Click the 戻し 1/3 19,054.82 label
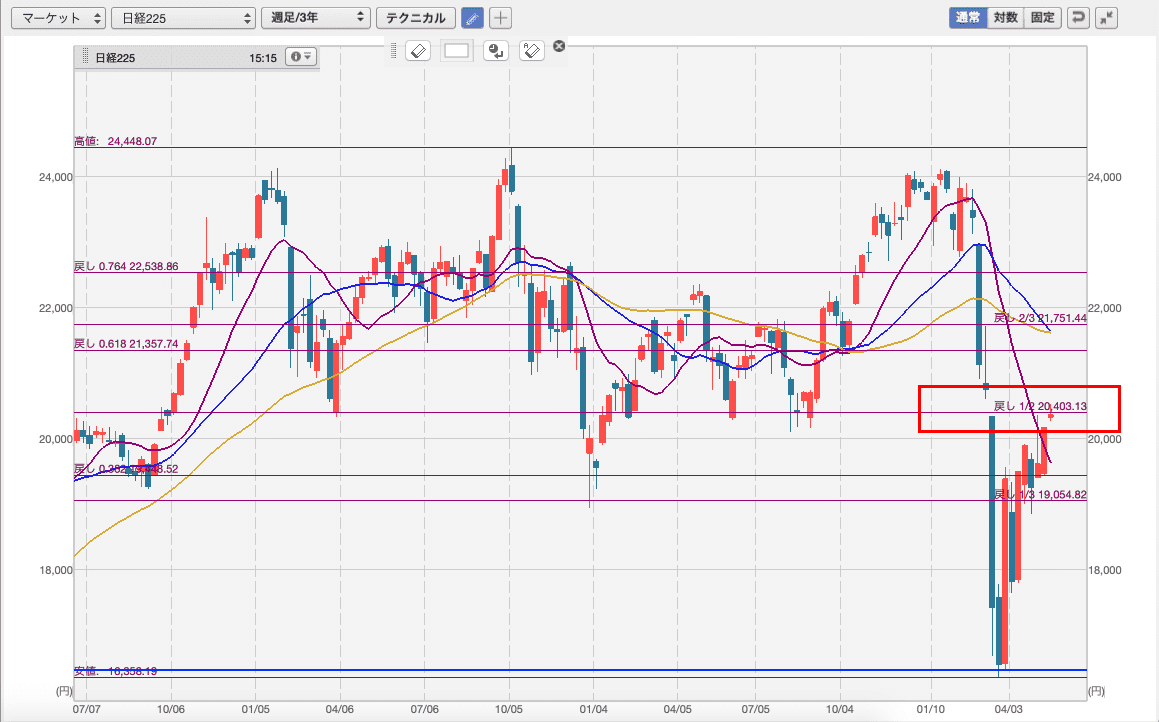This screenshot has height=722, width=1159. (1040, 494)
